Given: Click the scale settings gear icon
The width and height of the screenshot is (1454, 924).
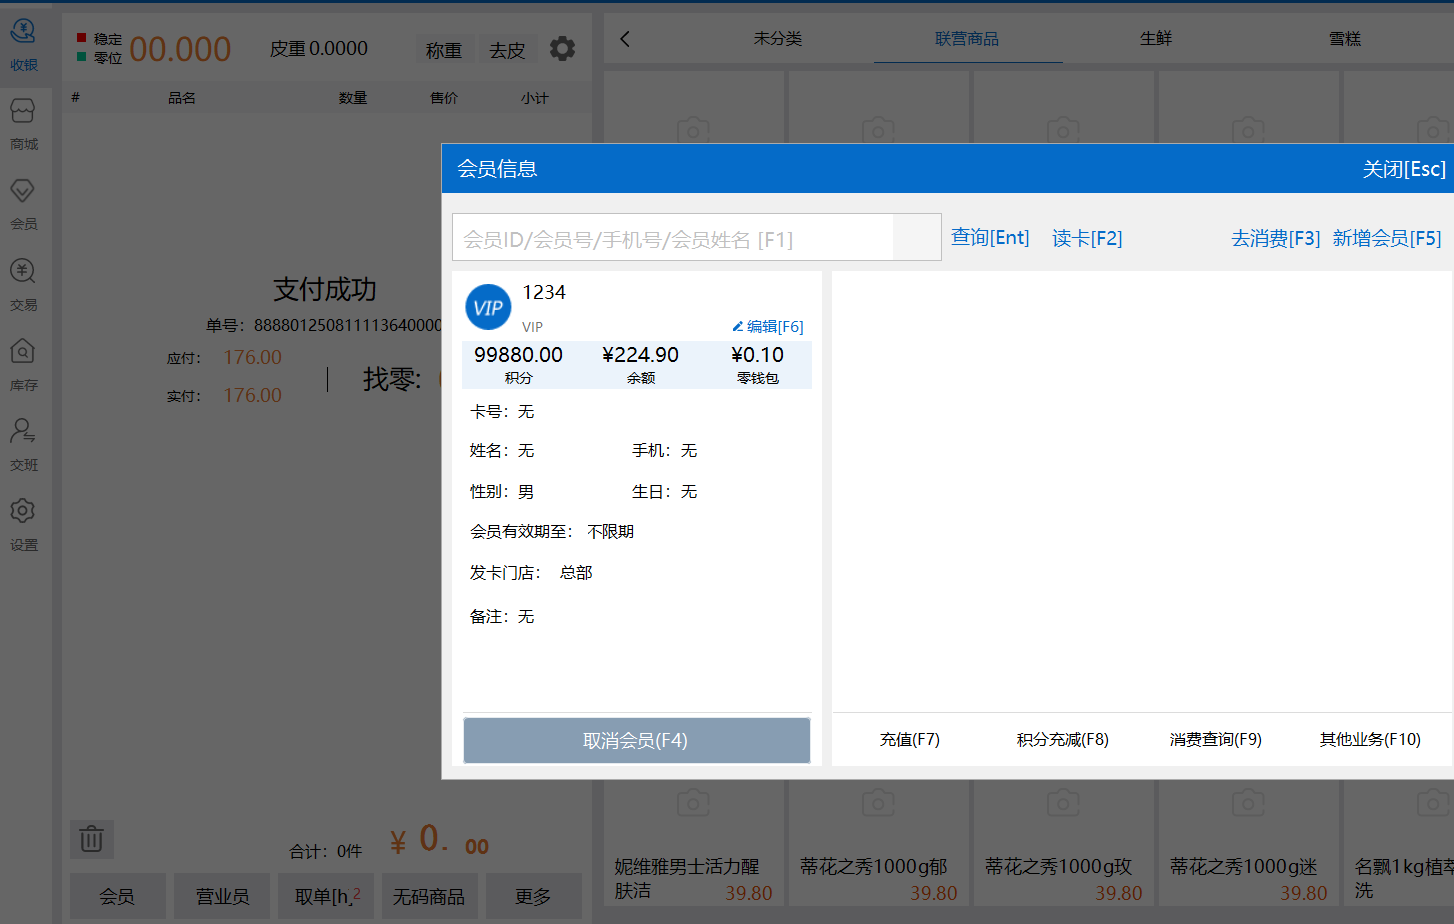Looking at the screenshot, I should [563, 48].
